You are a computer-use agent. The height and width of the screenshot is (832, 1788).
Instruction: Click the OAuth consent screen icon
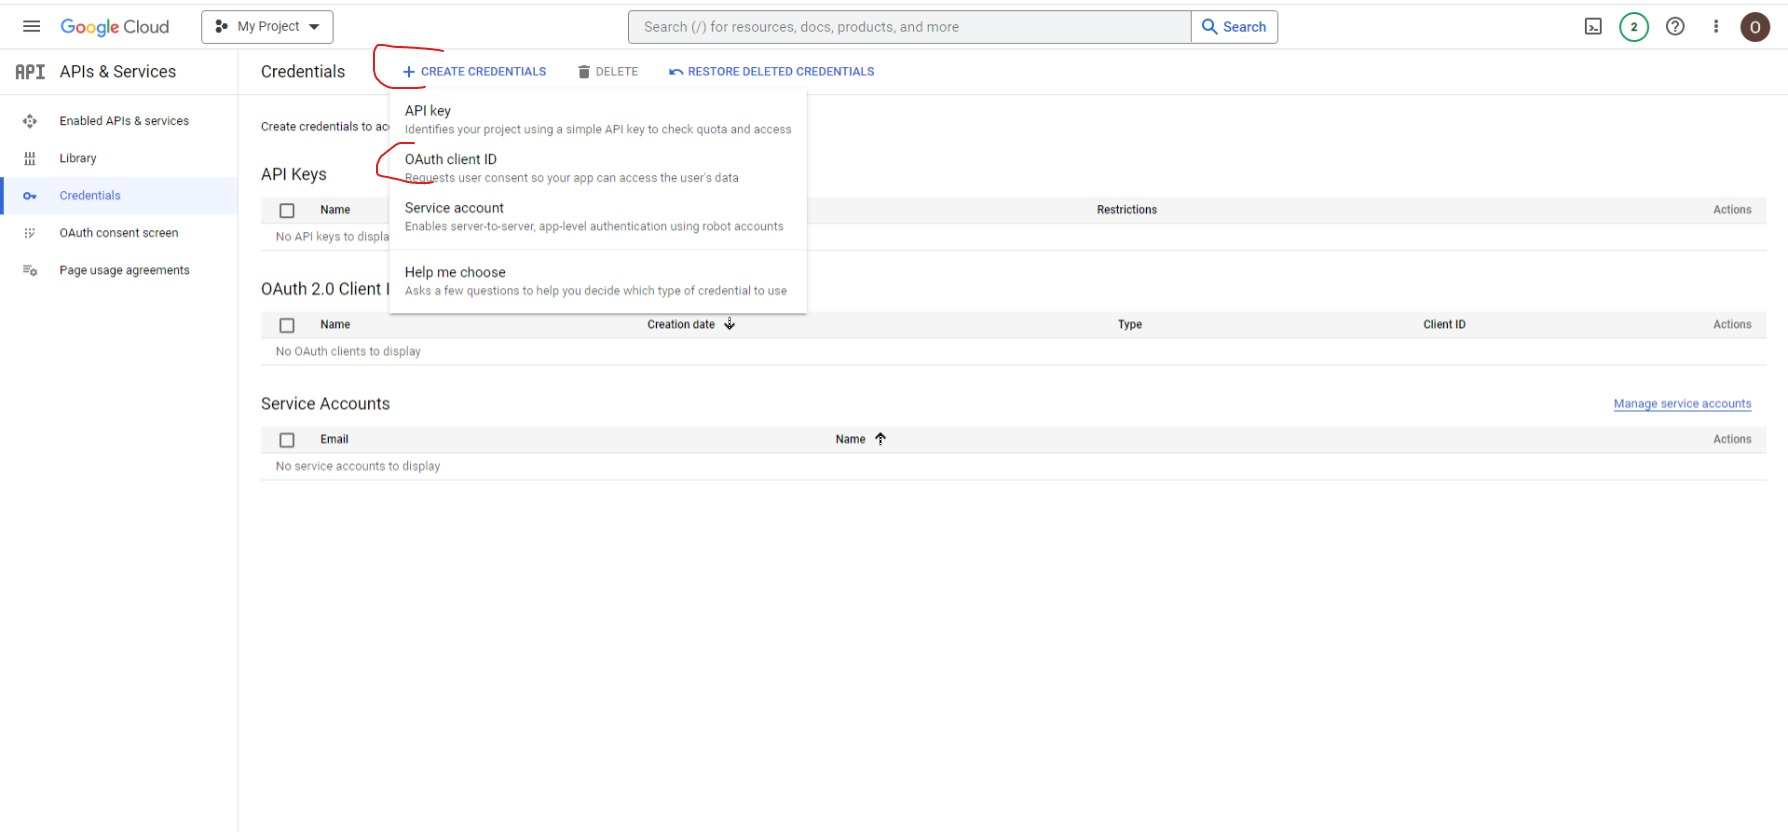[30, 233]
